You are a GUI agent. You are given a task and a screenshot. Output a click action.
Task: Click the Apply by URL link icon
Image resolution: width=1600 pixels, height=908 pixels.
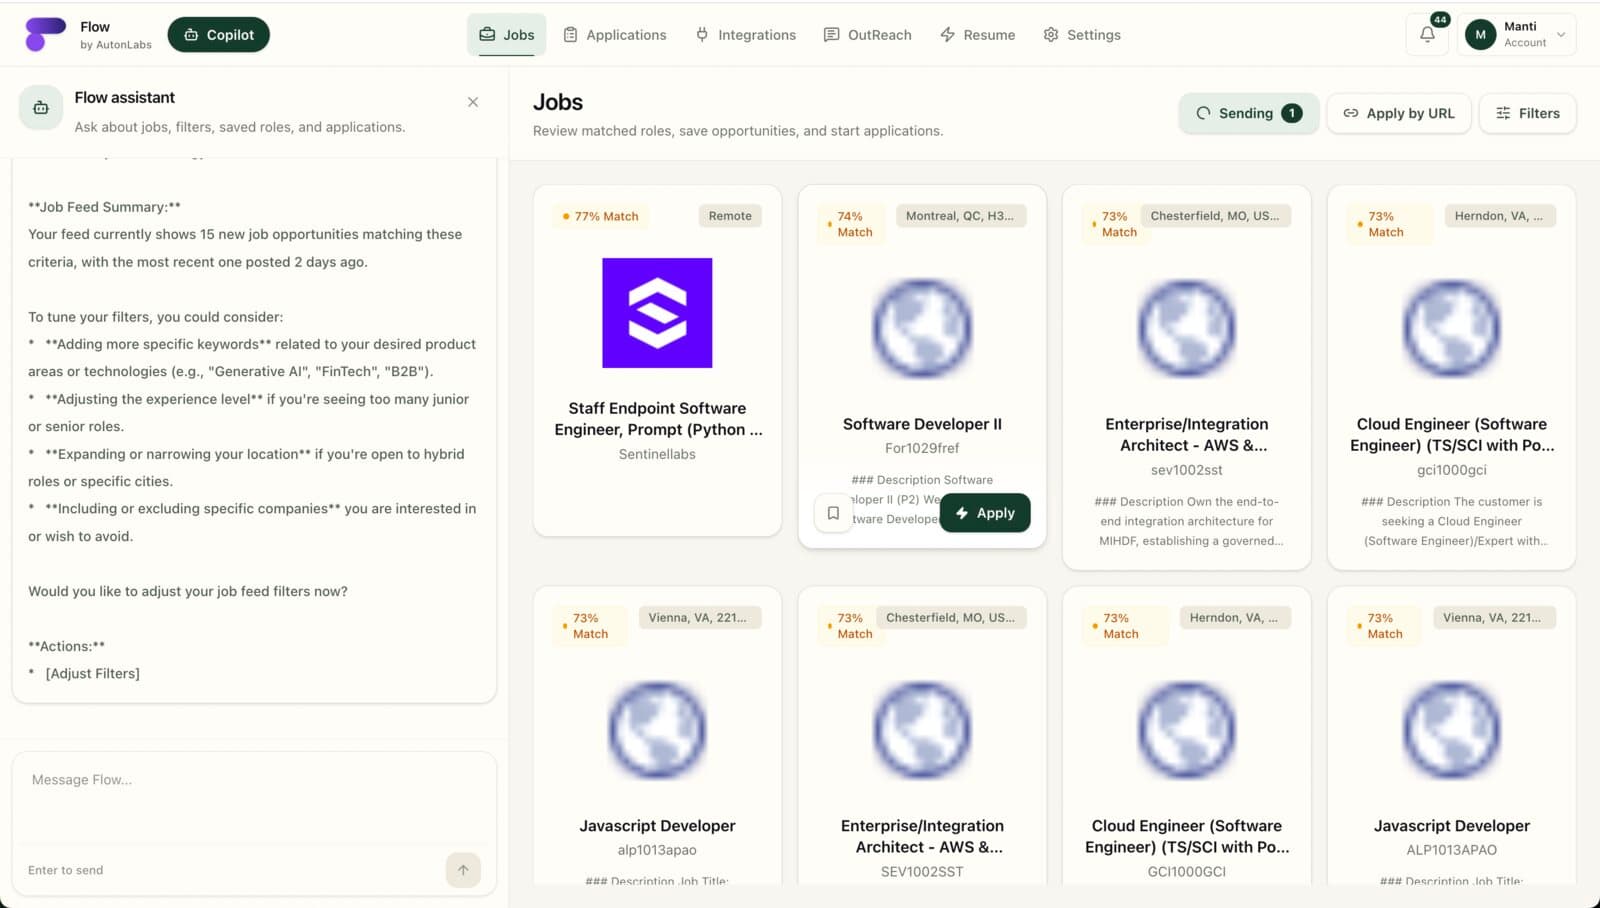(1351, 113)
